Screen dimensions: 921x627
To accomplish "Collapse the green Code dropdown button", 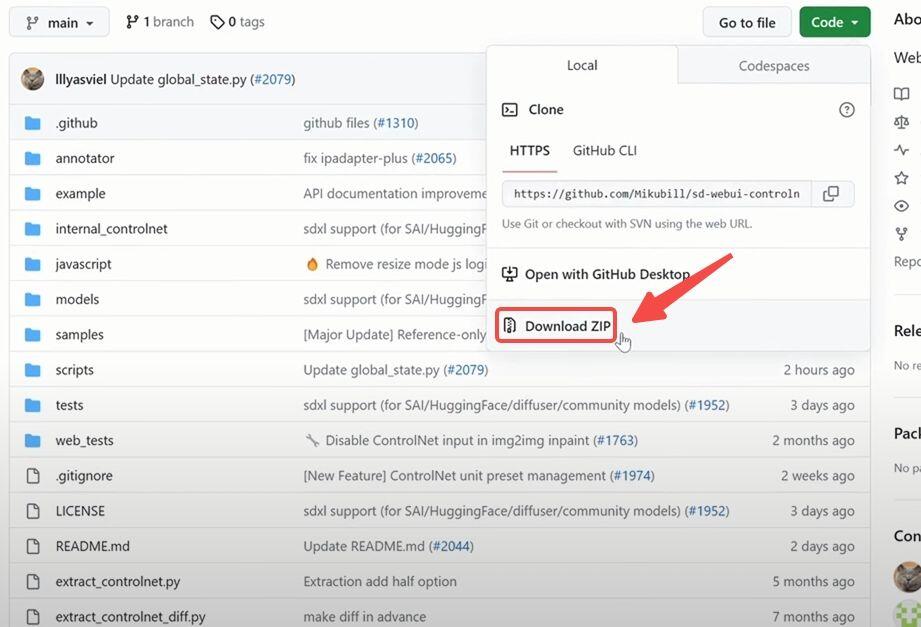I will 834,22.
